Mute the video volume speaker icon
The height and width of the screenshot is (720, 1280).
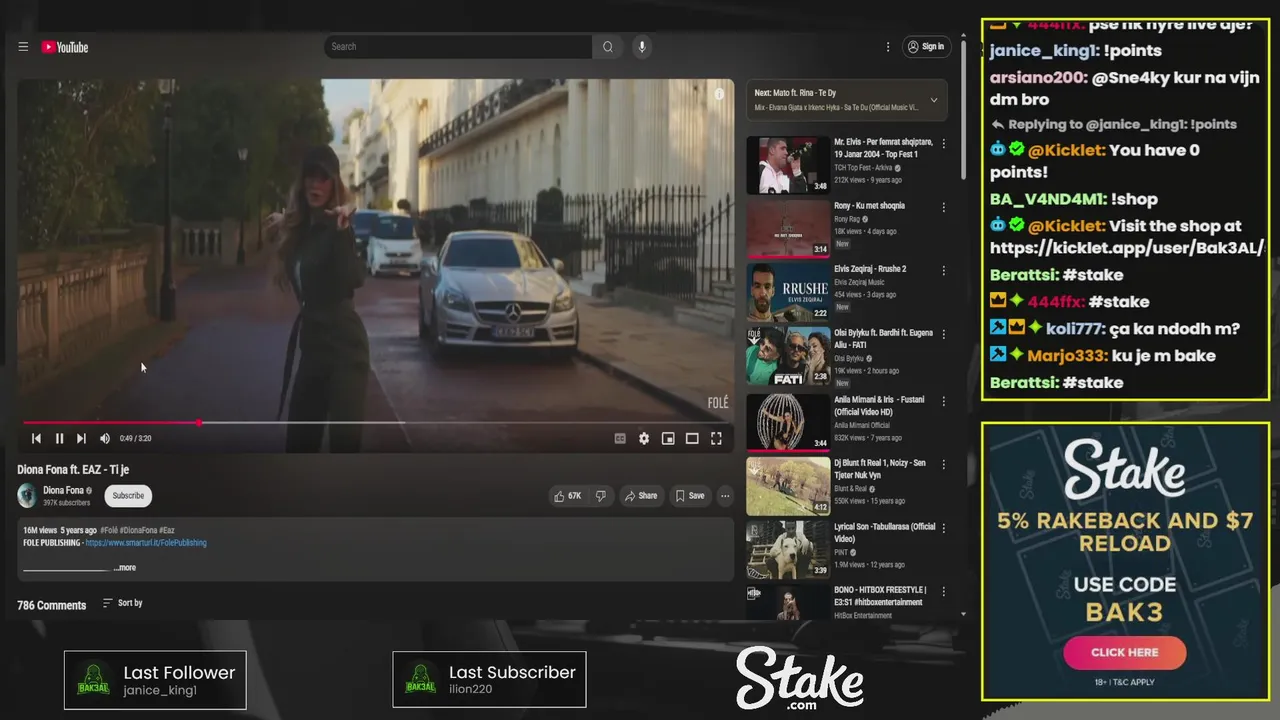click(104, 438)
